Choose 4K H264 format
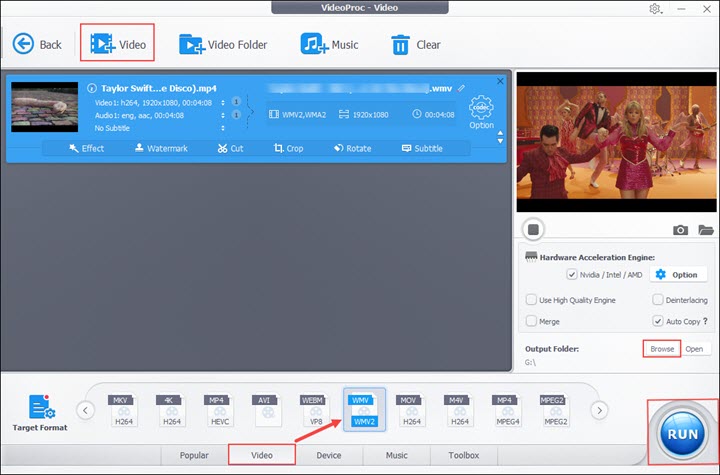 click(172, 410)
